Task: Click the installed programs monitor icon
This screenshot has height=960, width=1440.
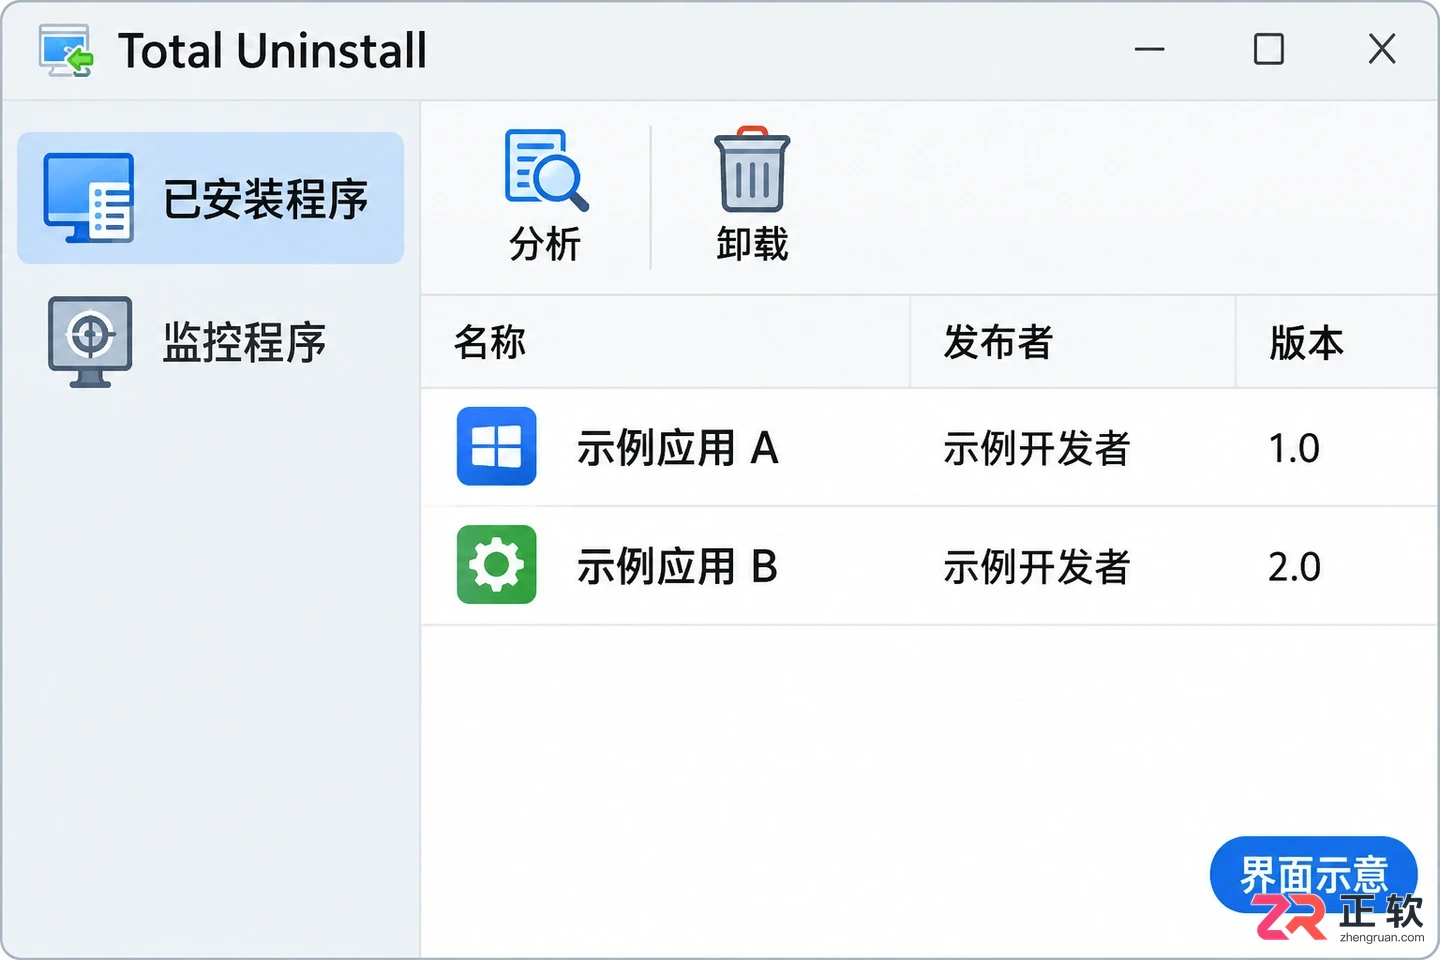Action: point(88,198)
